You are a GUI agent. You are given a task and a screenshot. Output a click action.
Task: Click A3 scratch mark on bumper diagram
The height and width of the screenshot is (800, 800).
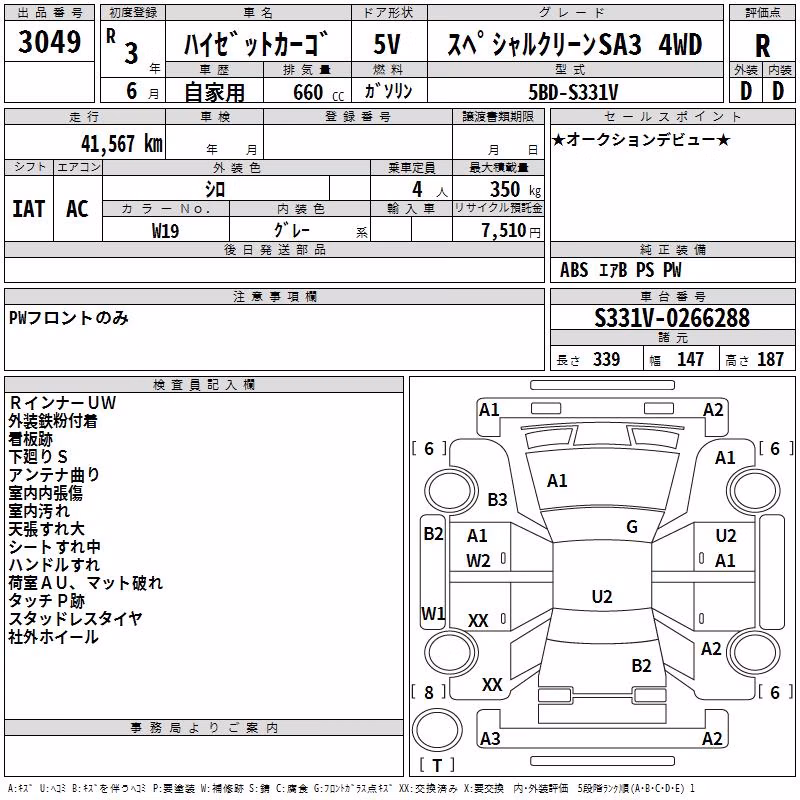490,738
